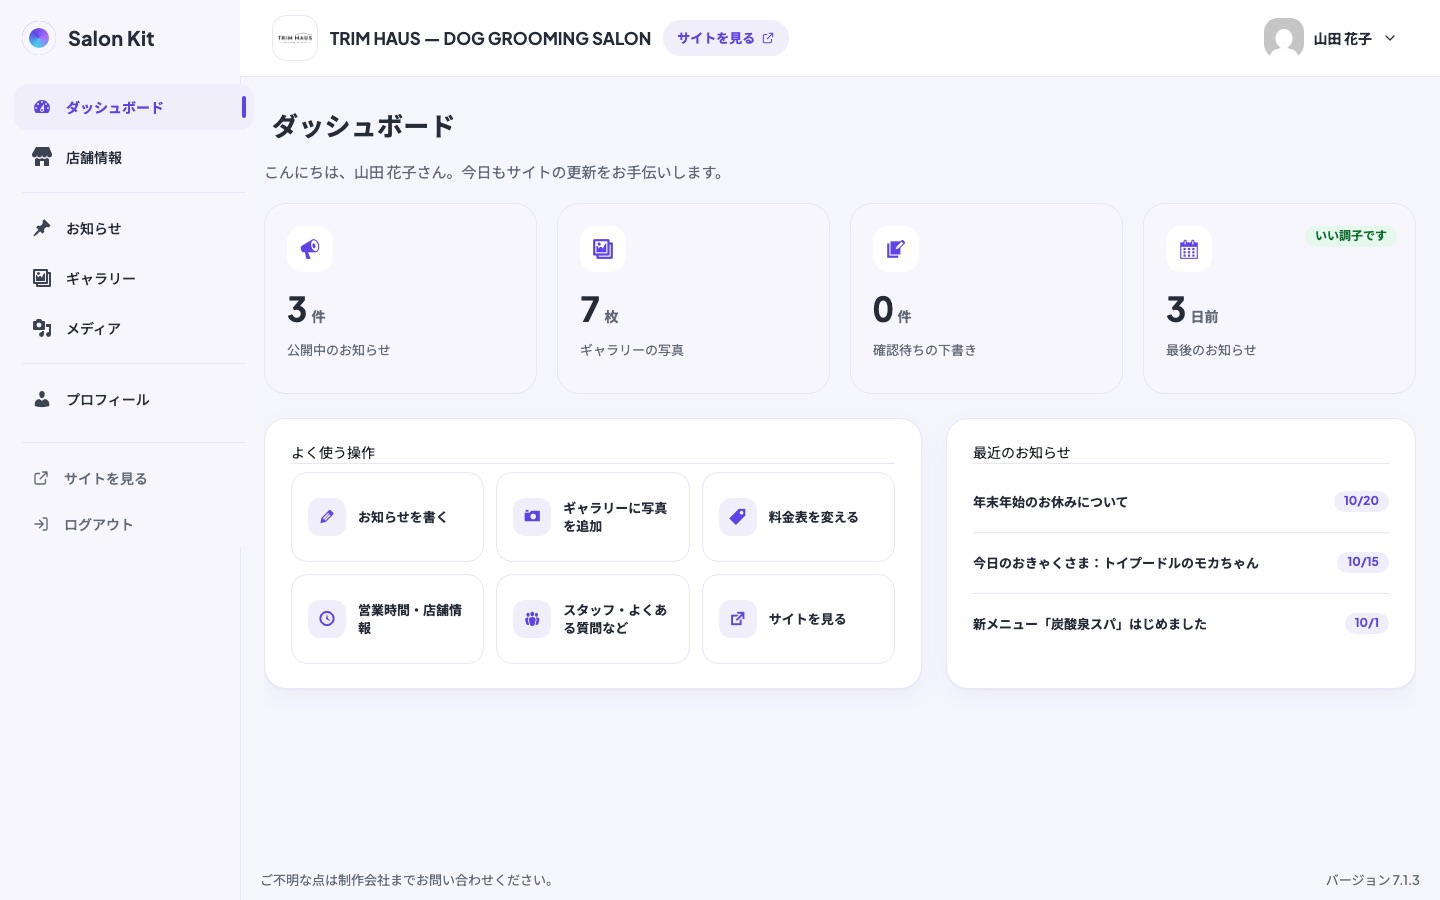Click the プロフィール person icon
The width and height of the screenshot is (1440, 900).
[42, 399]
